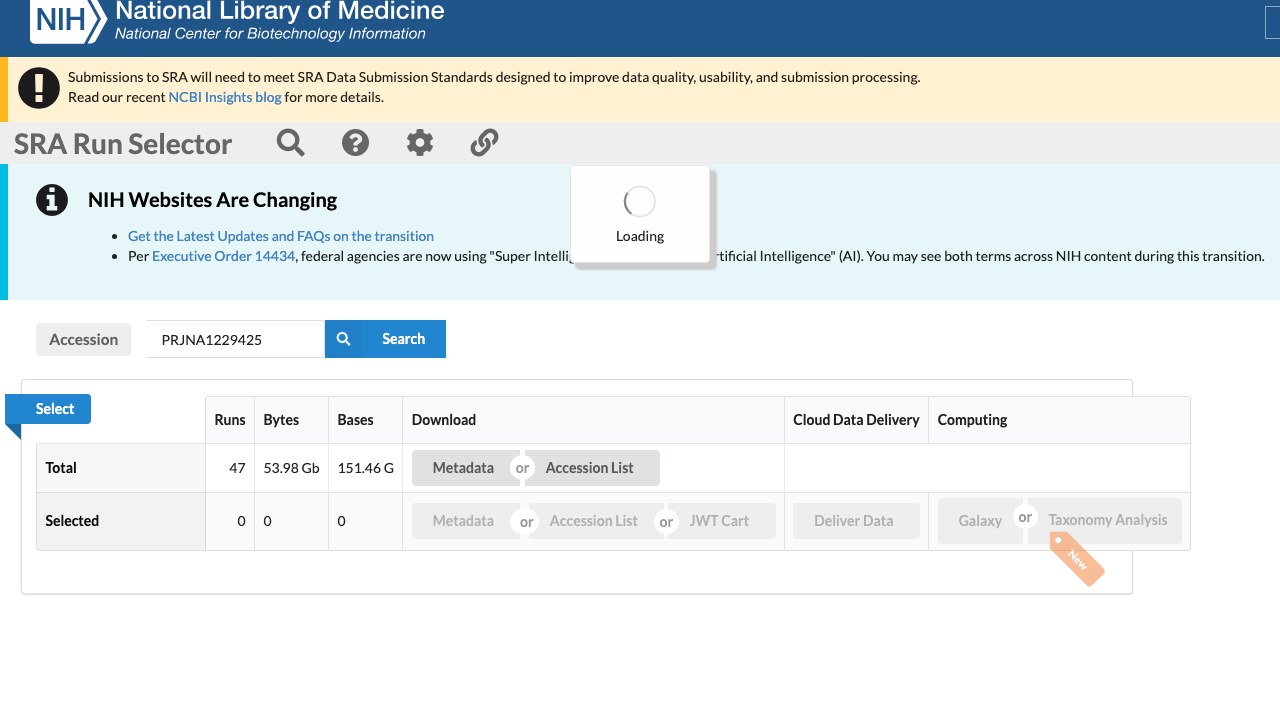Open Executive Order 14434 link

(x=224, y=256)
